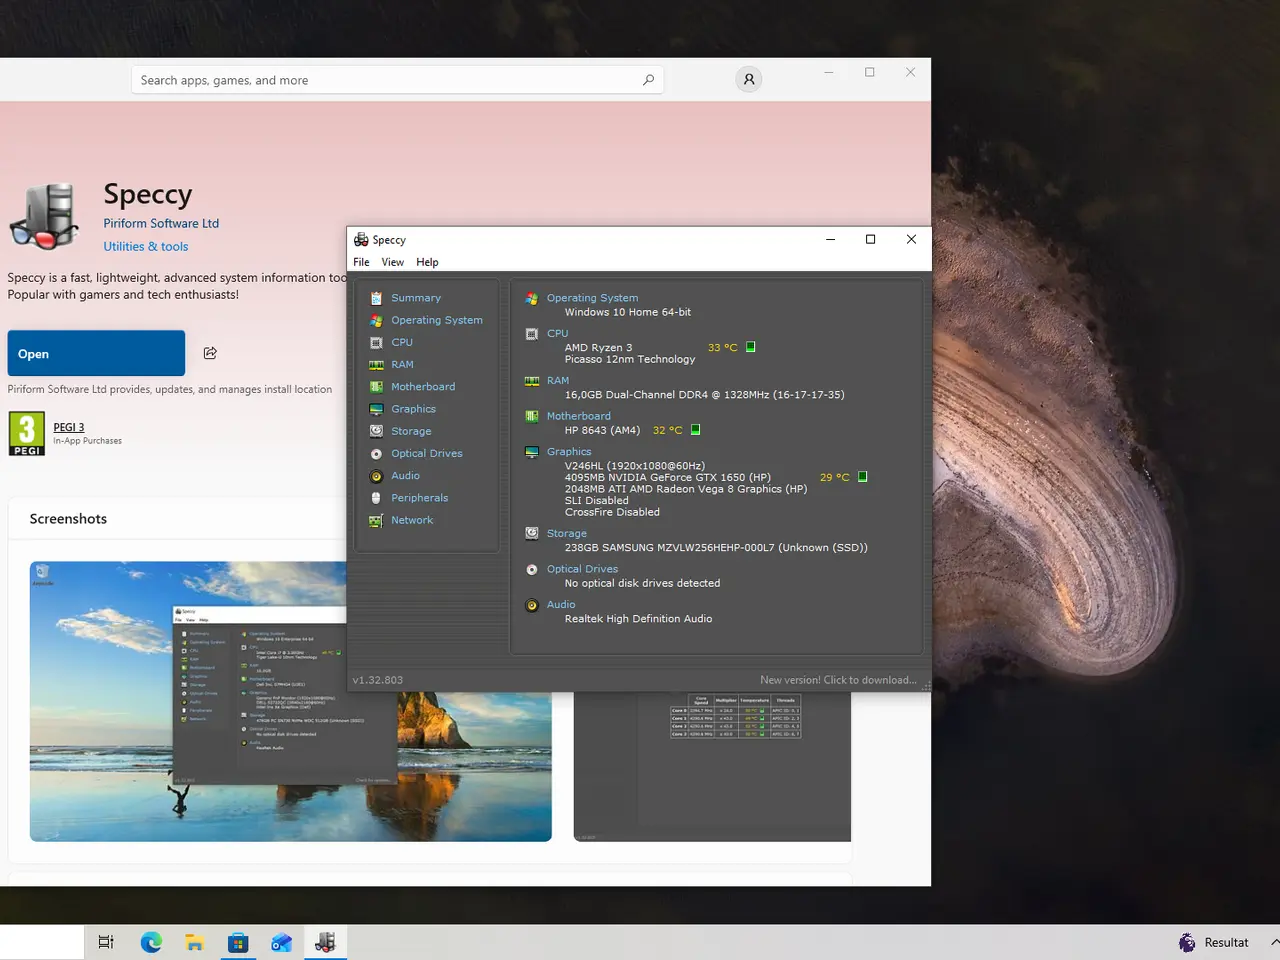This screenshot has height=960, width=1280.
Task: Open Outlook from the taskbar
Action: pyautogui.click(x=281, y=942)
